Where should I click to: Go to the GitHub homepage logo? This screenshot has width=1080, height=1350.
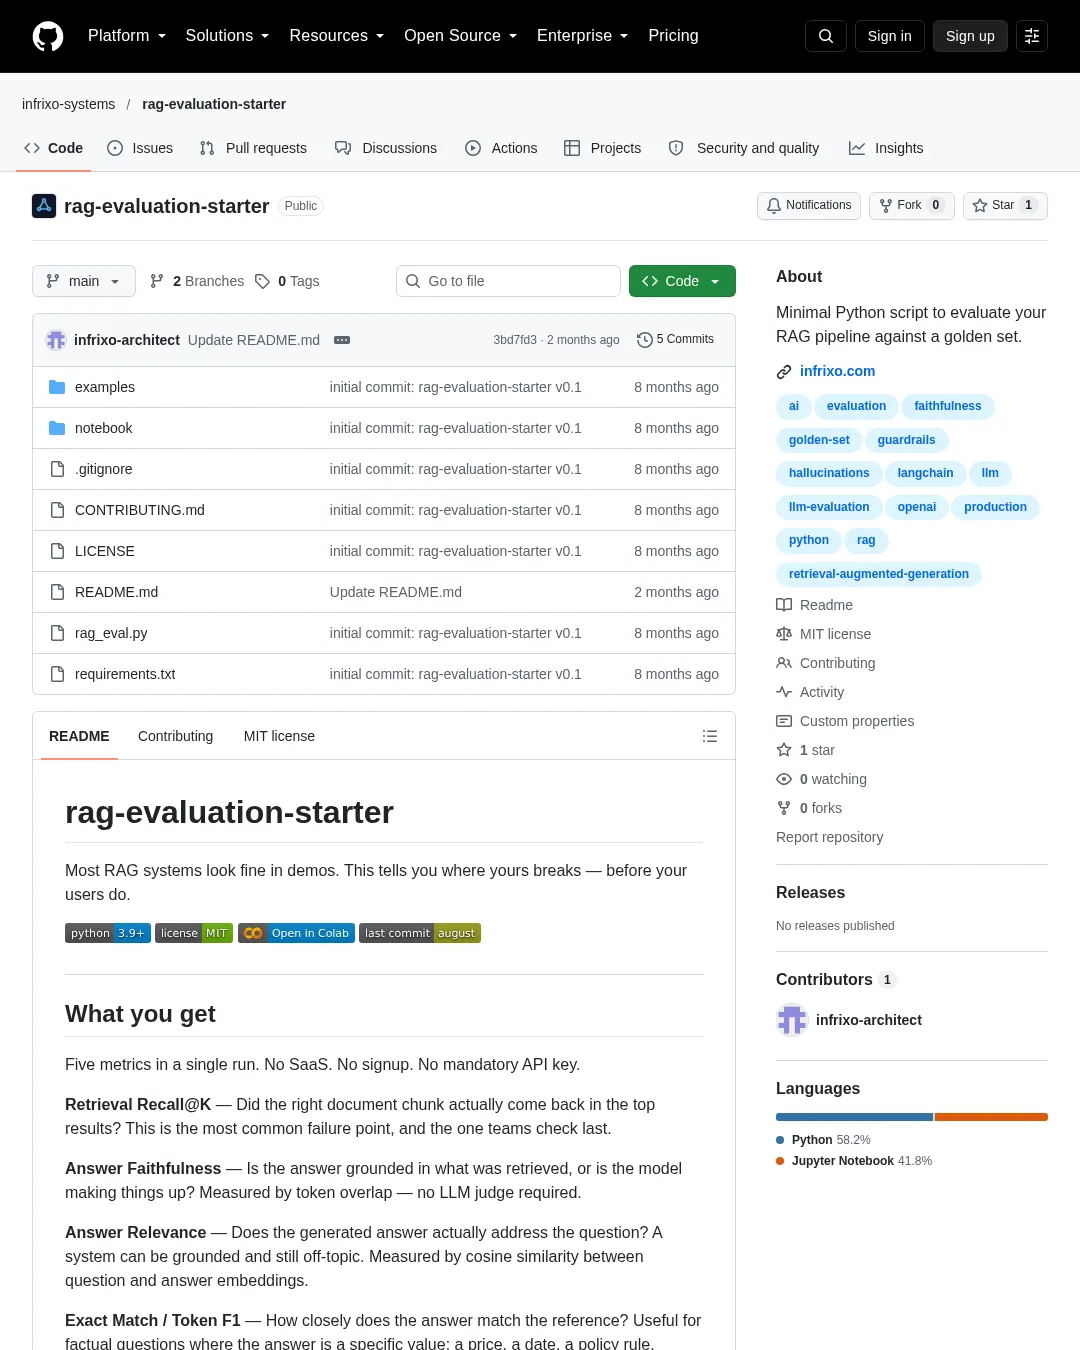pos(48,36)
